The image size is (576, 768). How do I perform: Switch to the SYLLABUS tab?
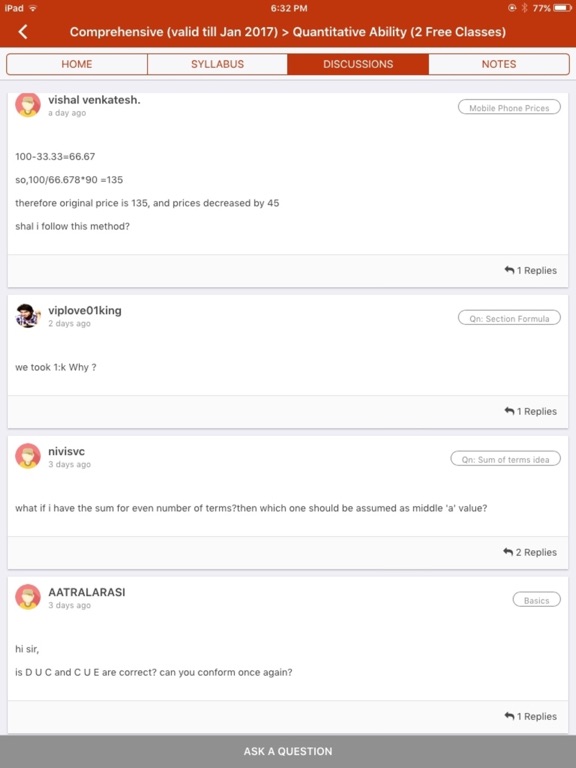(217, 64)
